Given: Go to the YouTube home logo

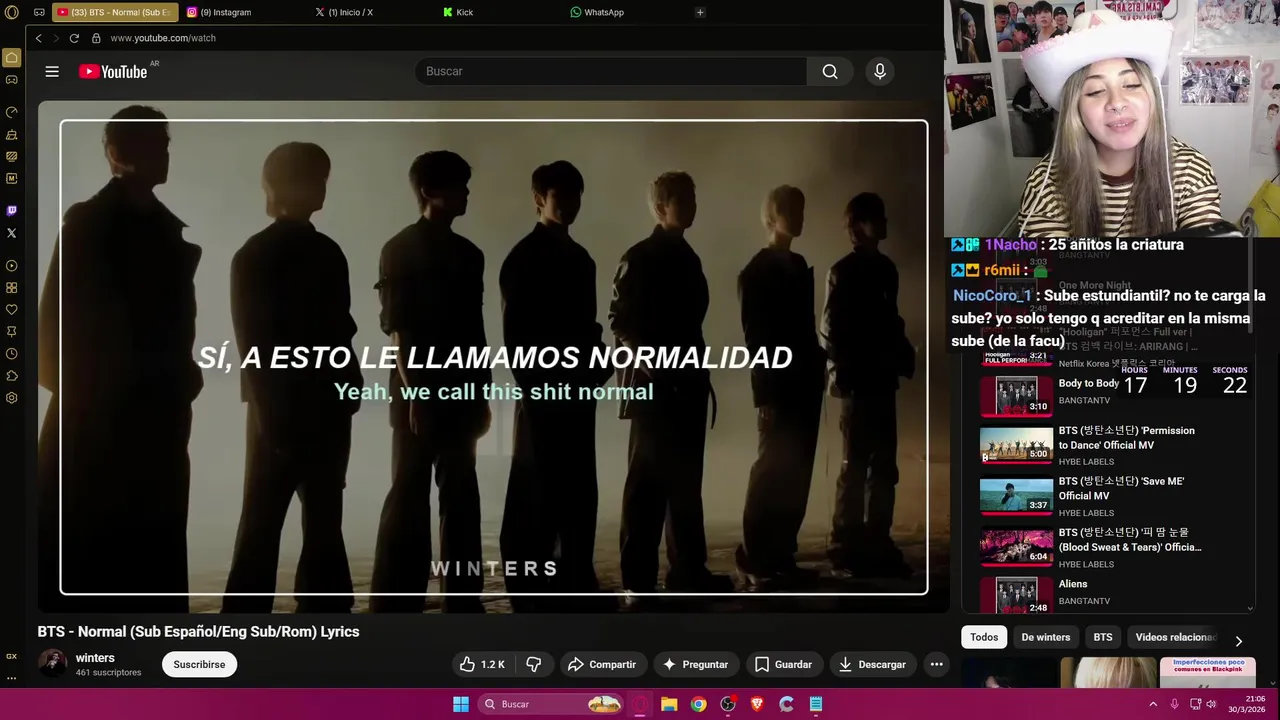Looking at the screenshot, I should (113, 71).
